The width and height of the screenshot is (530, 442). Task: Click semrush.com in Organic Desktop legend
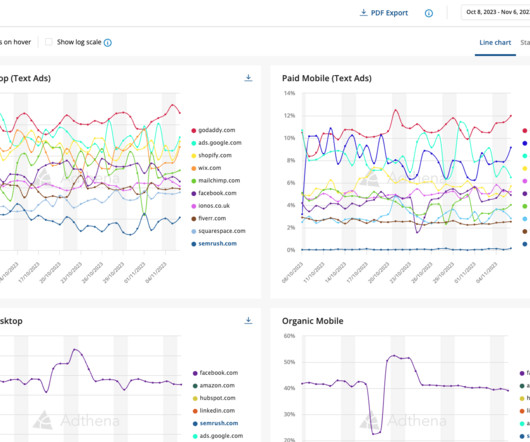tap(215, 423)
